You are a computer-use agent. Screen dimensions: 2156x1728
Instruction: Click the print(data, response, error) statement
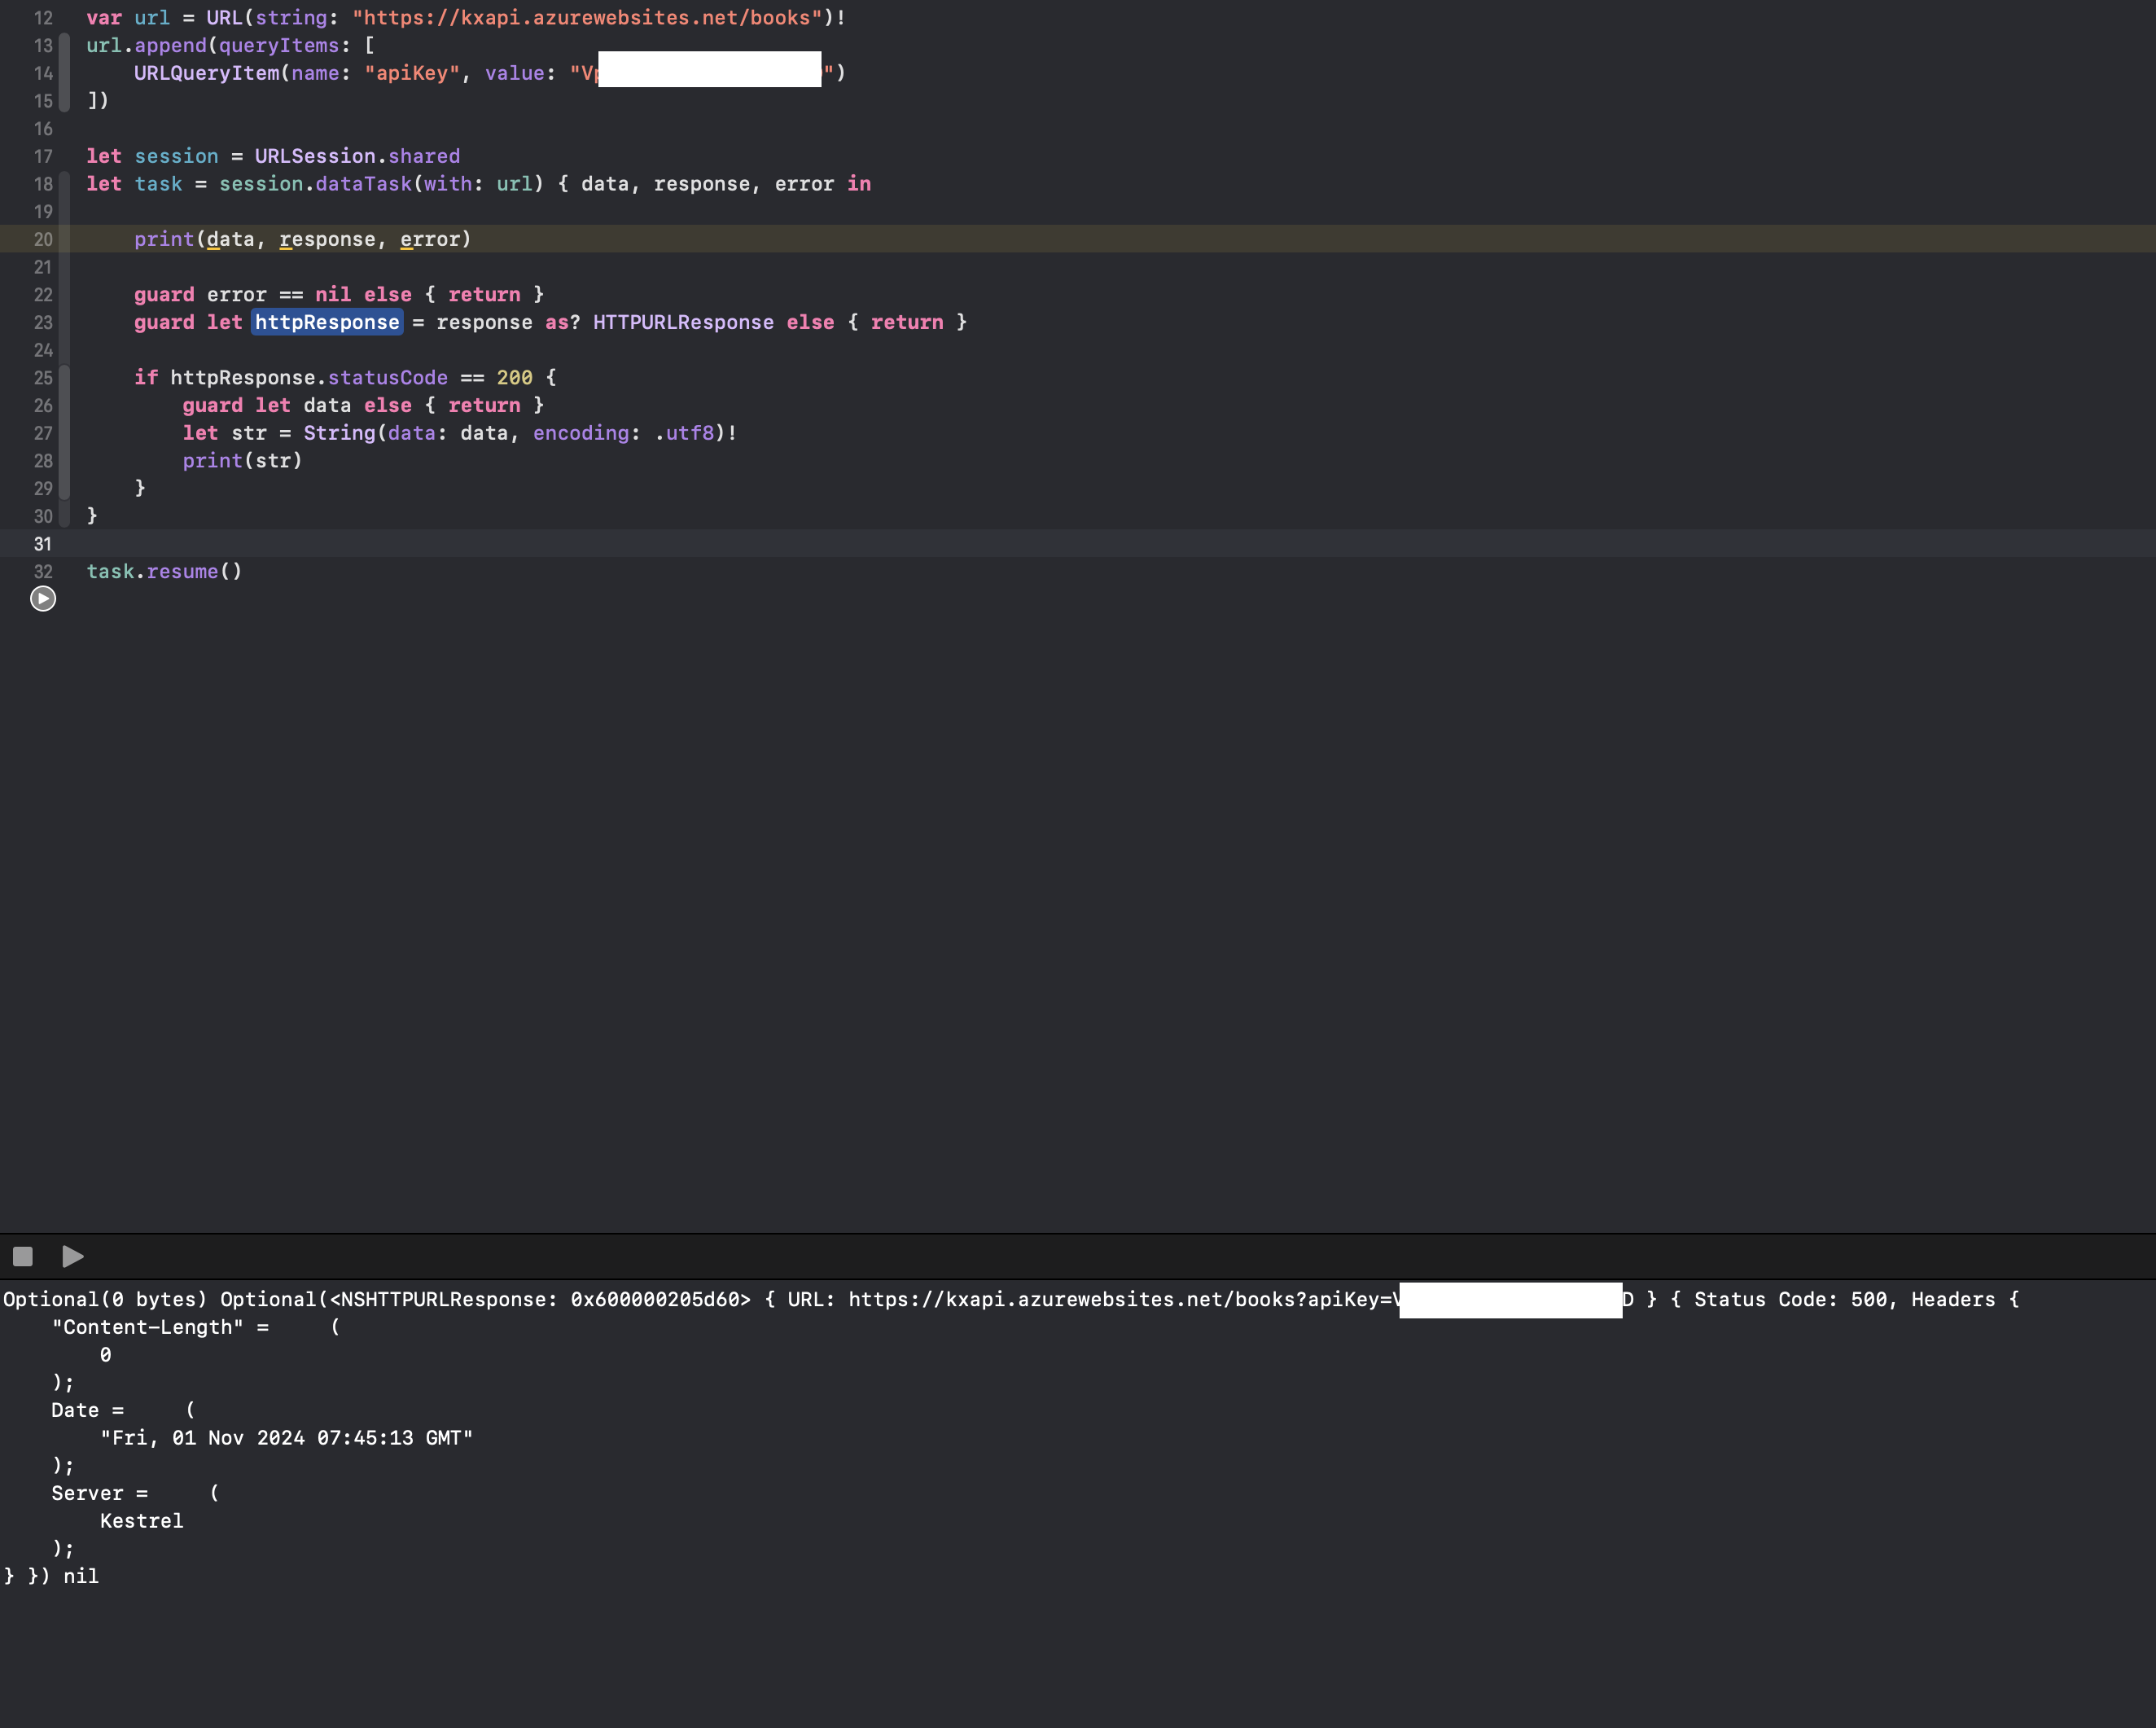(x=302, y=239)
